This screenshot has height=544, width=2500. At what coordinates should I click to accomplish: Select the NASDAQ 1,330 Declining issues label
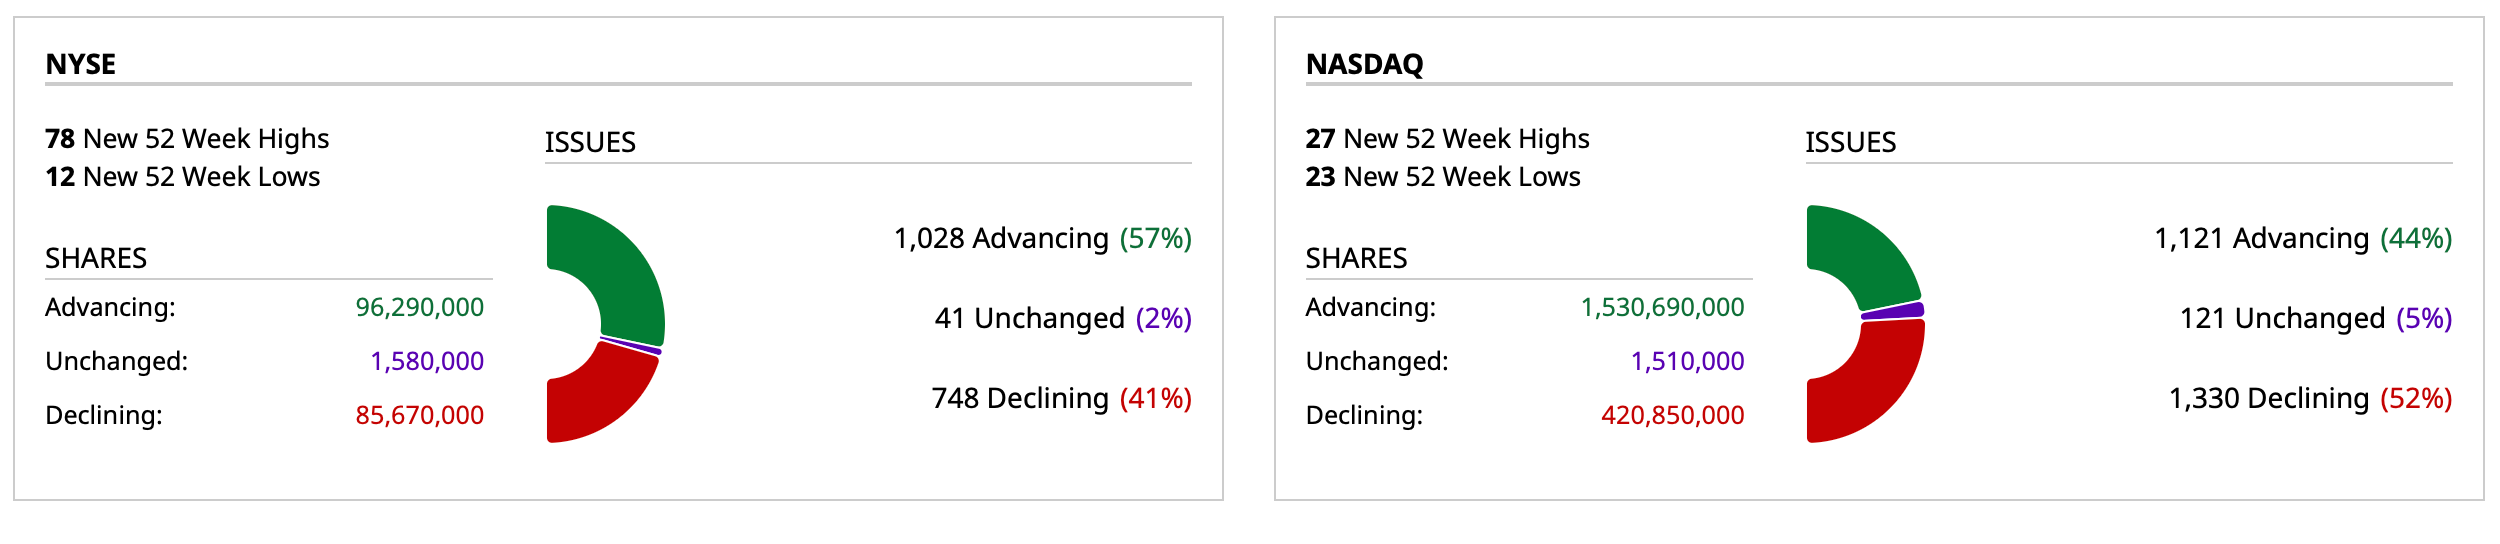(2310, 399)
